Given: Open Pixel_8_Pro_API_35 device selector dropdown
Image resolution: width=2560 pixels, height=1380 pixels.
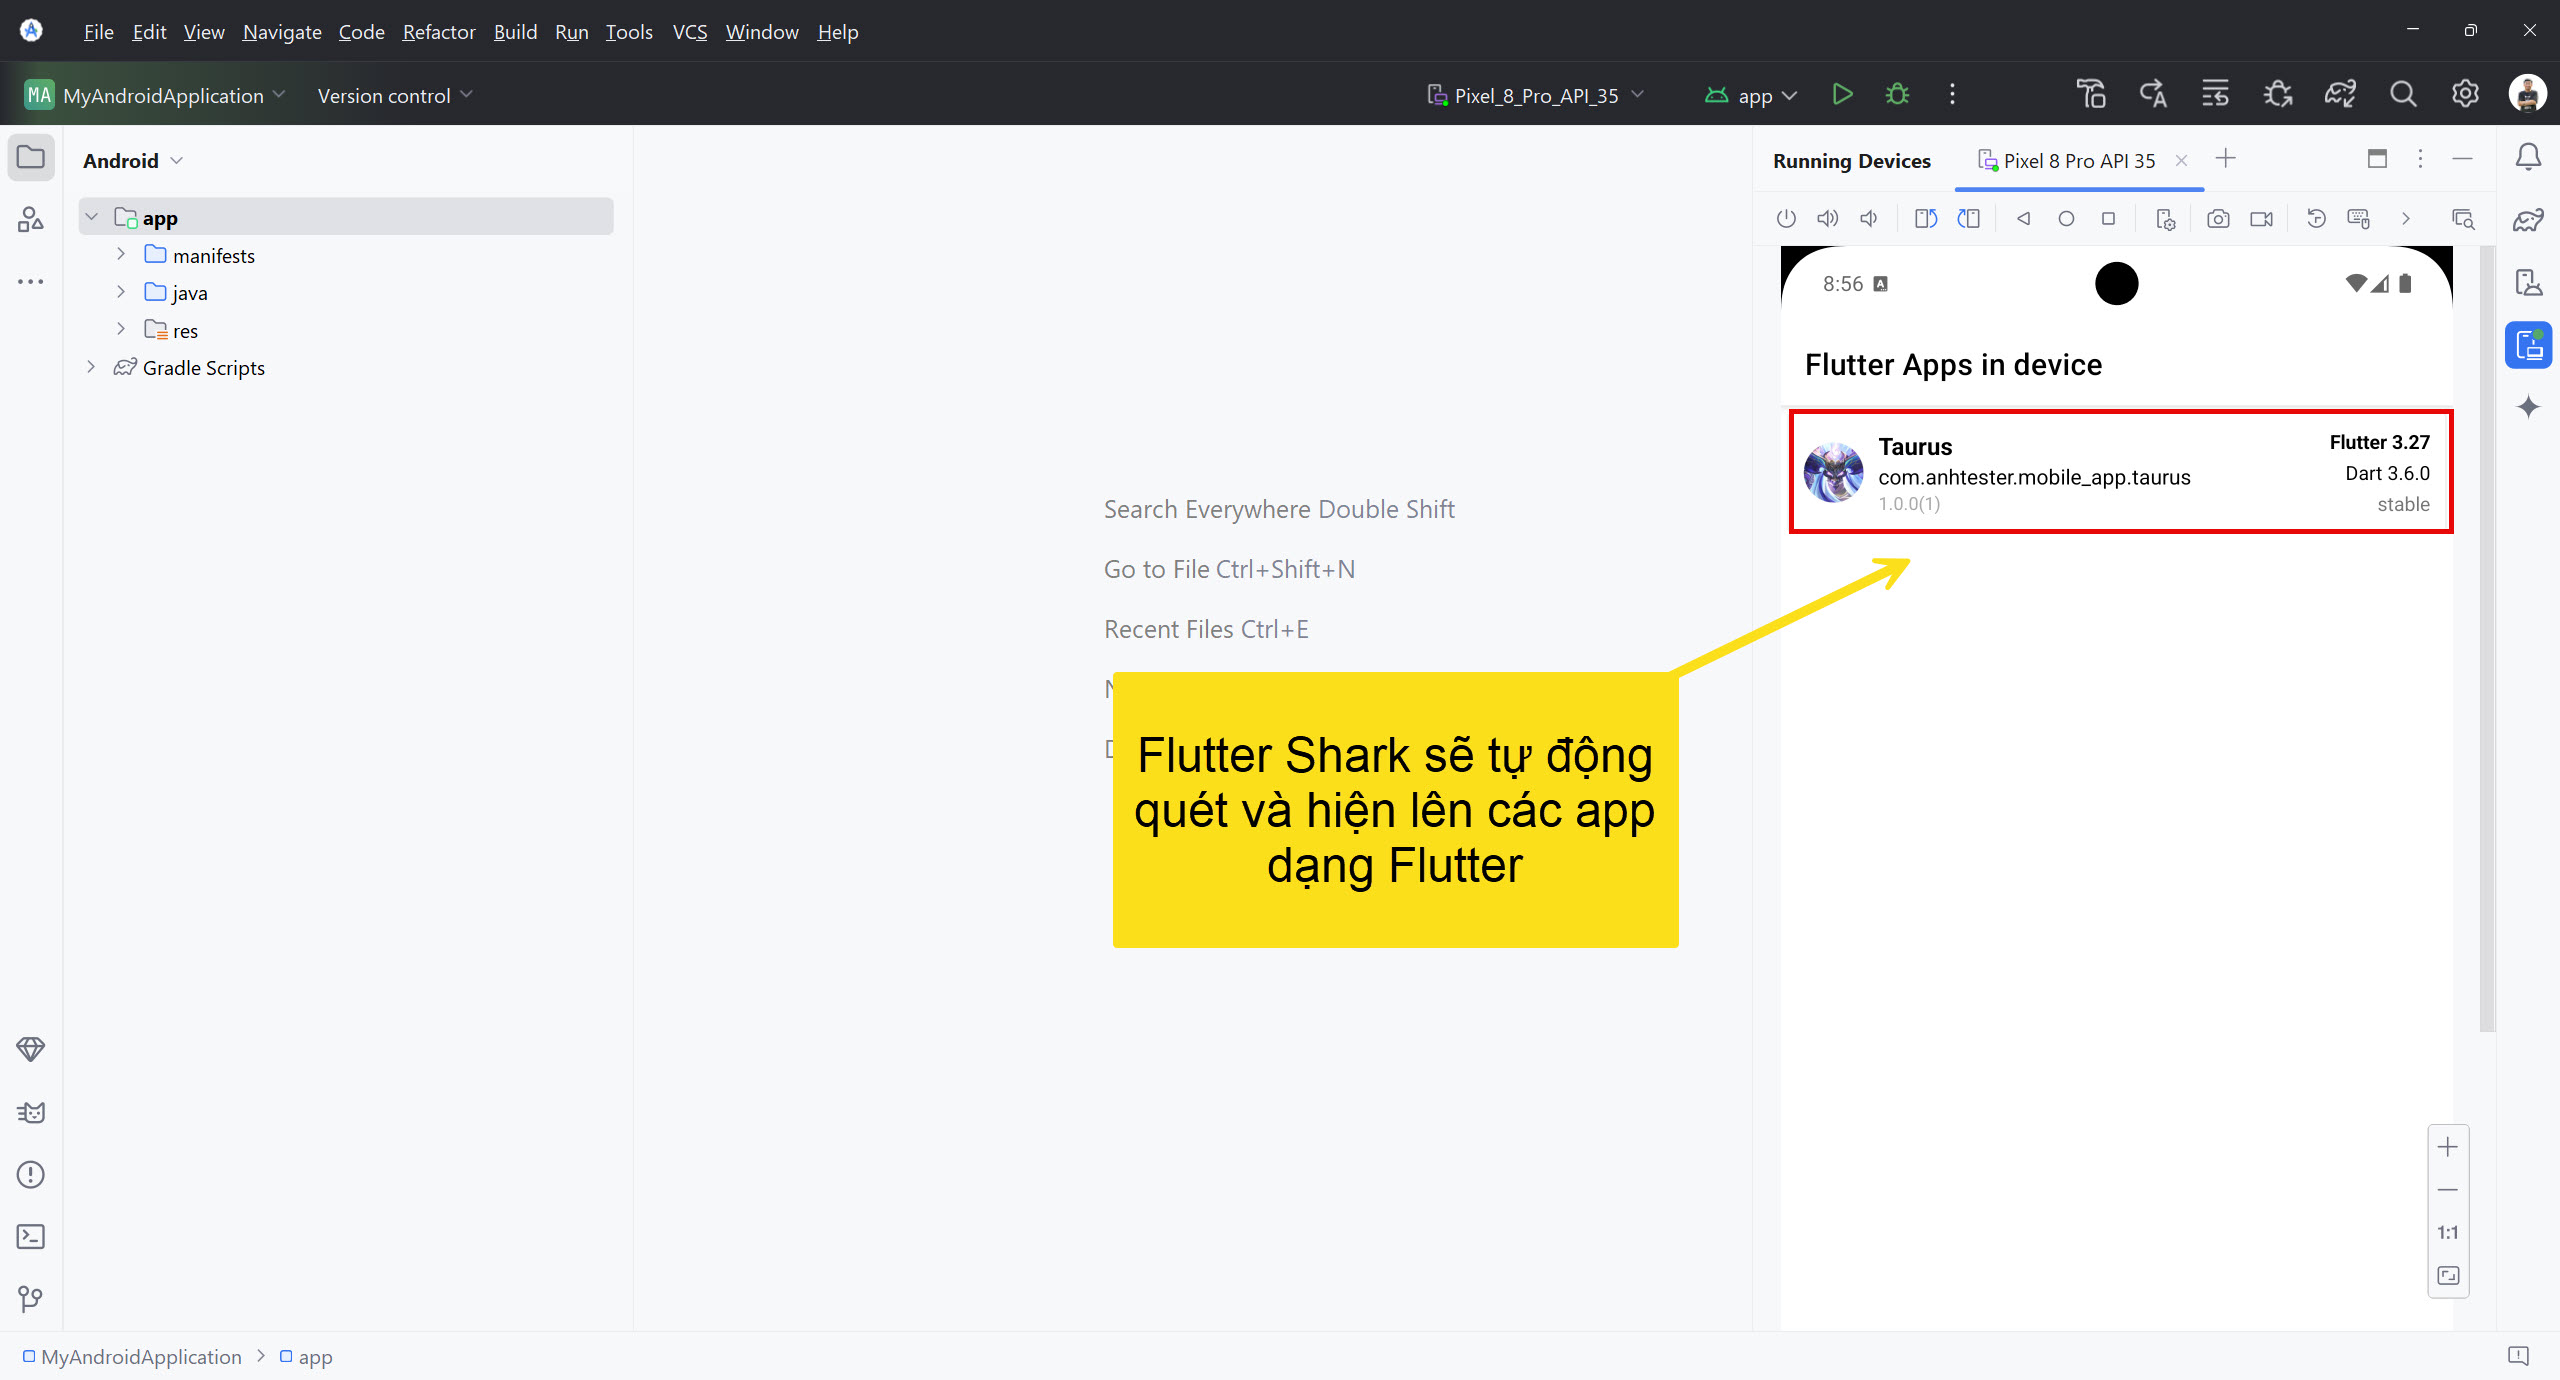Looking at the screenshot, I should [1535, 95].
